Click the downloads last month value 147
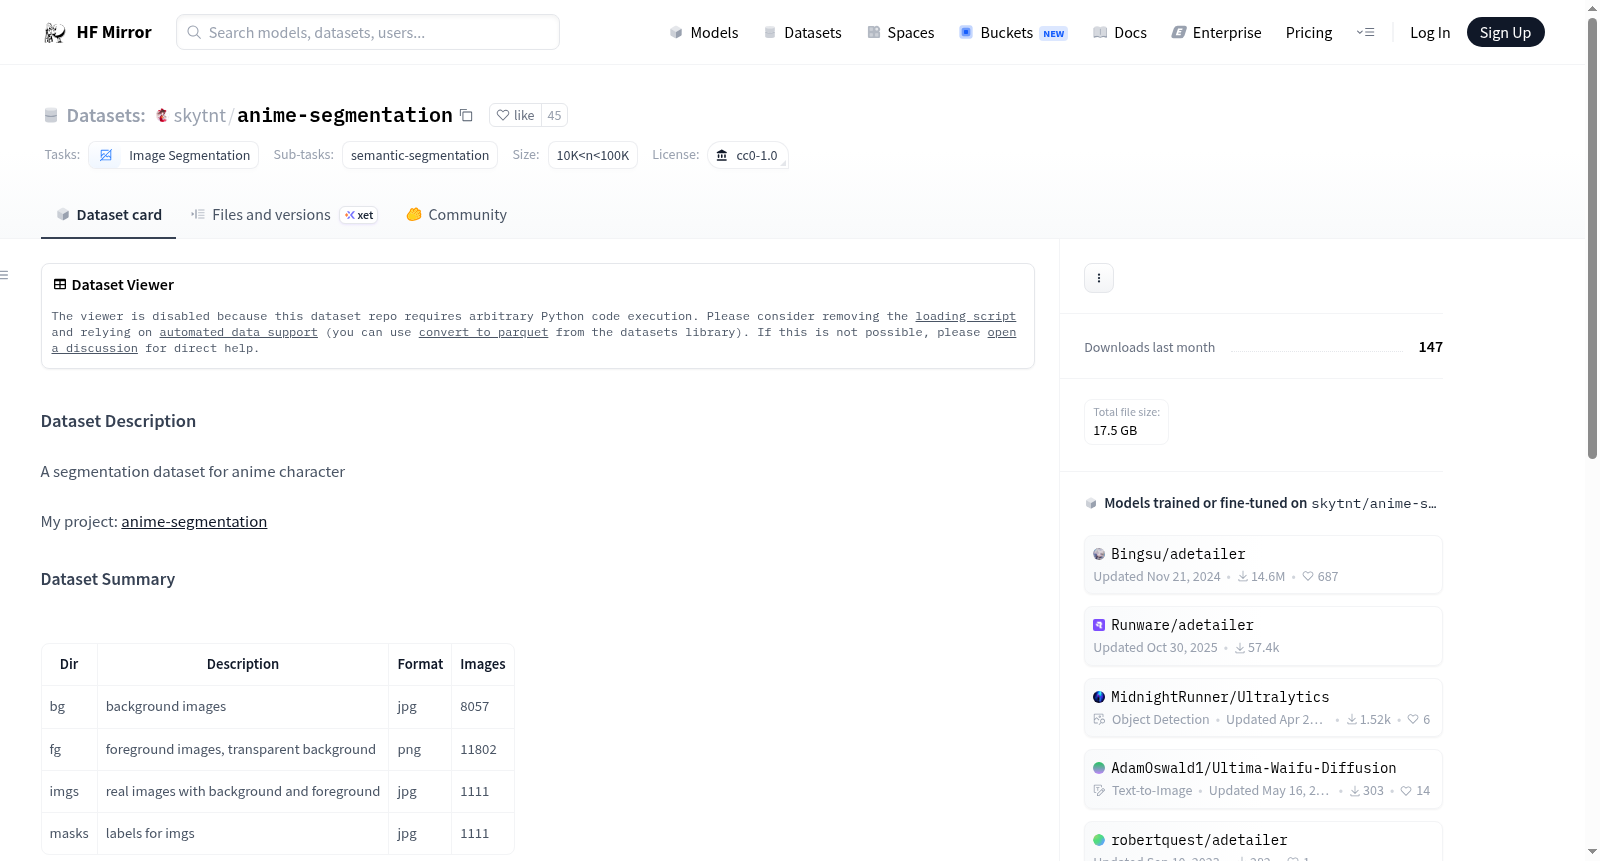 click(x=1431, y=347)
